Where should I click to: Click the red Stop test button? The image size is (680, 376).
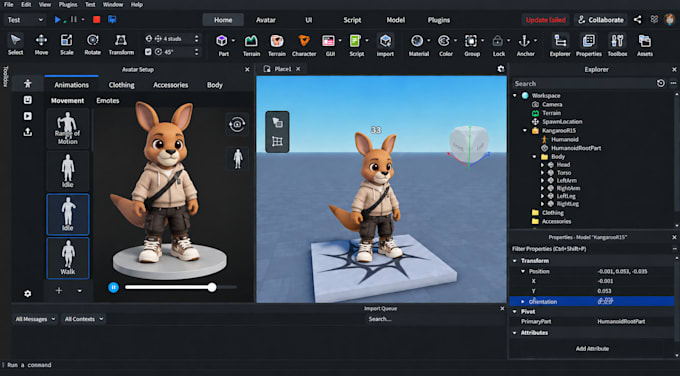click(x=97, y=20)
